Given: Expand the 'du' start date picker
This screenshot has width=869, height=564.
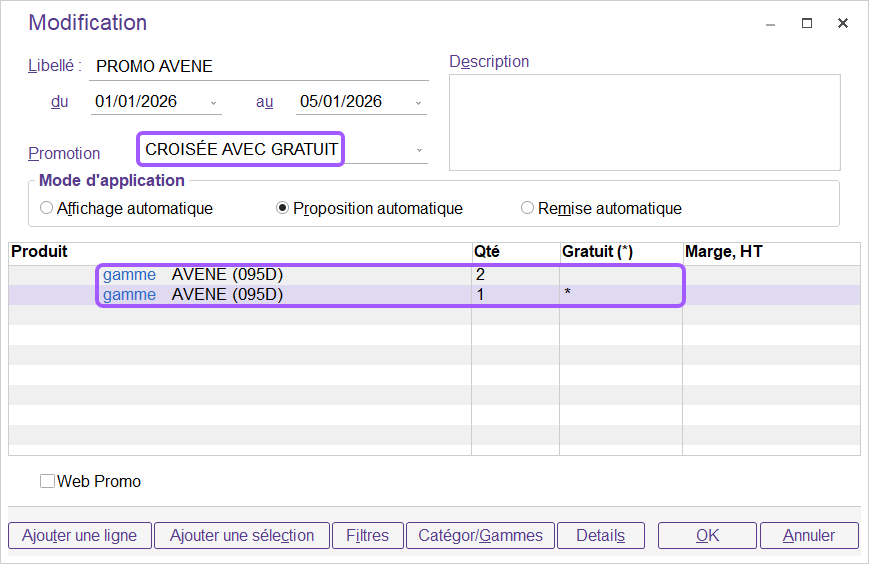Looking at the screenshot, I should pos(214,102).
